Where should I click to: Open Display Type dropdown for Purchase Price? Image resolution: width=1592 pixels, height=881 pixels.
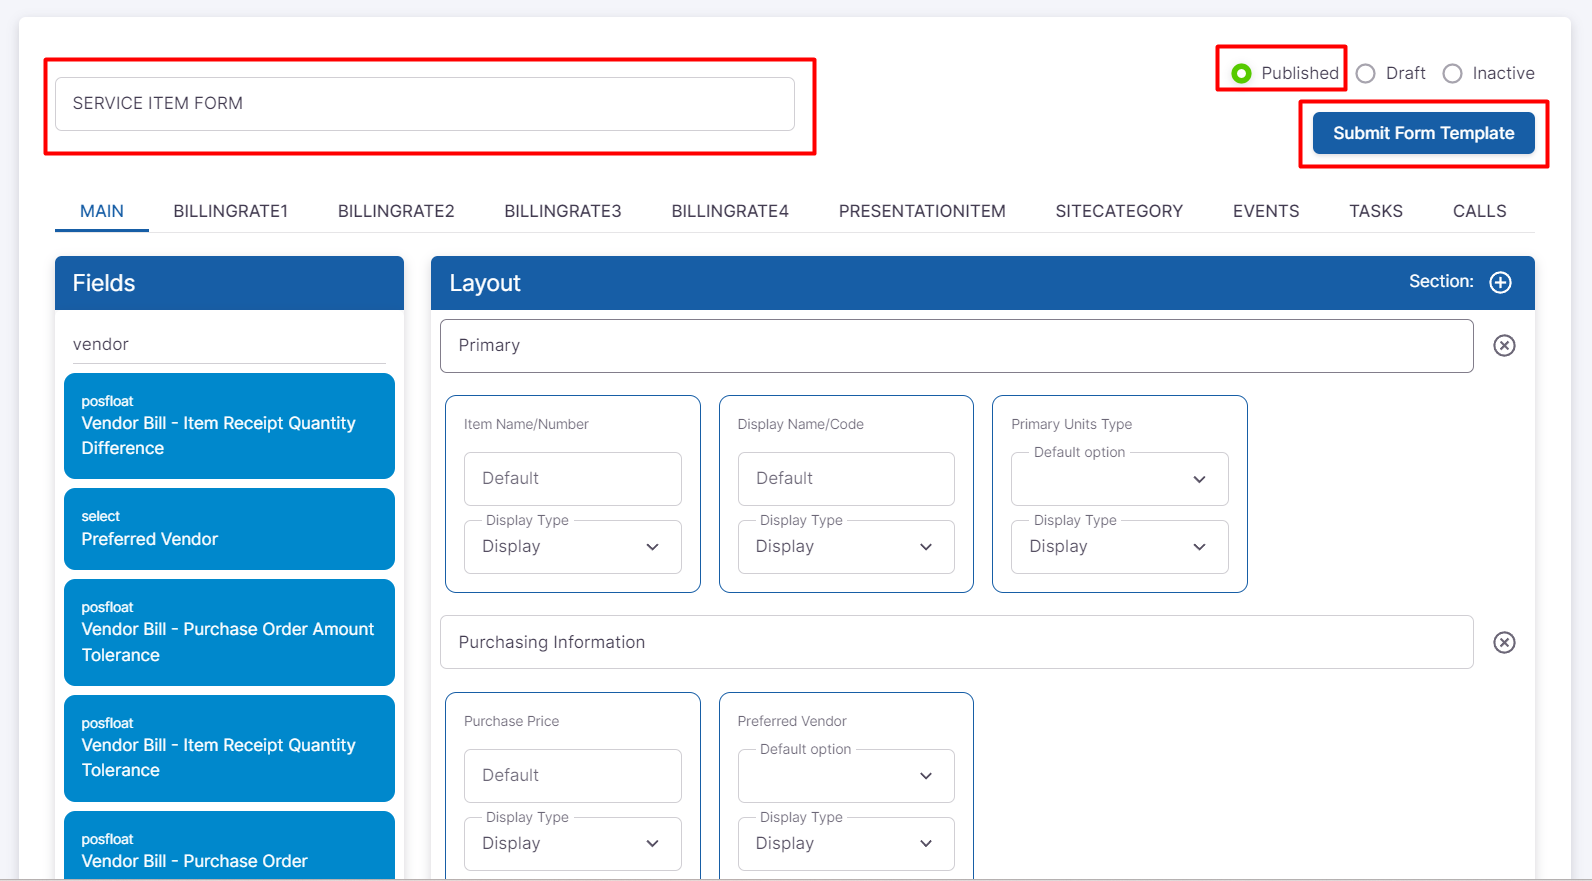click(572, 844)
